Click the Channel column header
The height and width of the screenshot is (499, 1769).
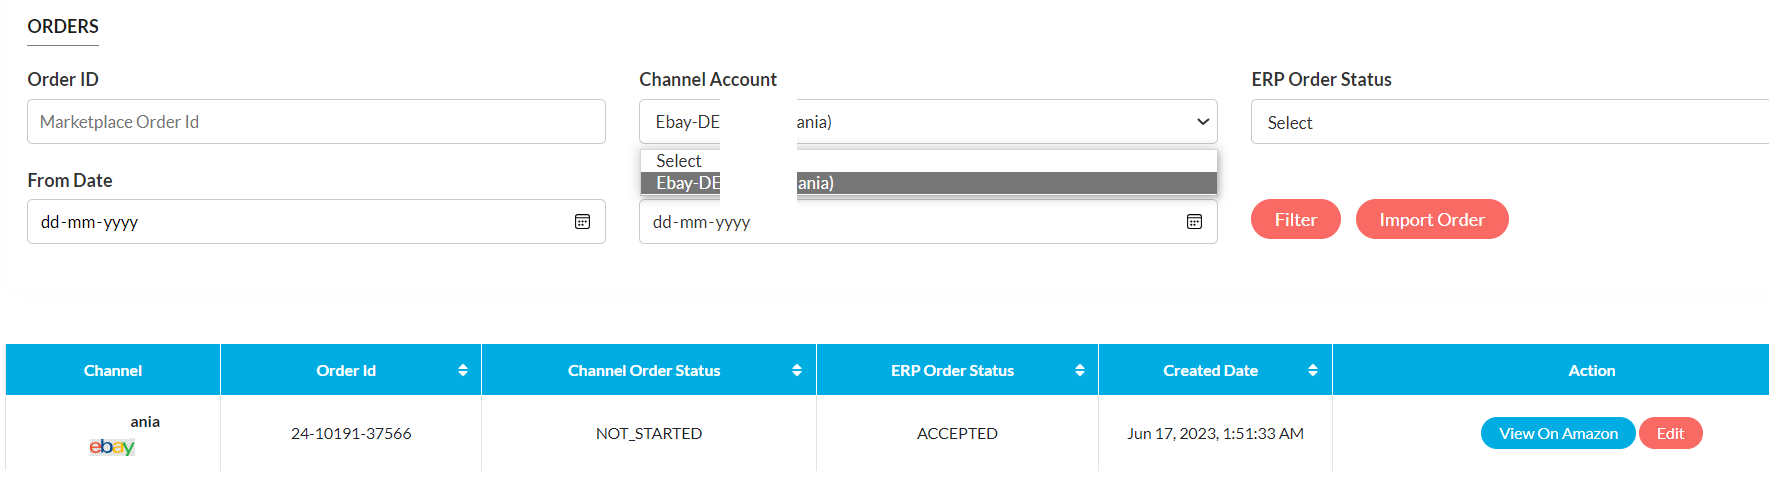coord(113,370)
